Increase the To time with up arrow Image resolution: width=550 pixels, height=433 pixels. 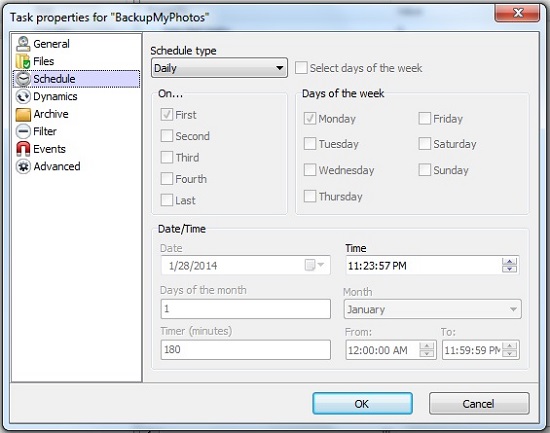click(x=510, y=346)
